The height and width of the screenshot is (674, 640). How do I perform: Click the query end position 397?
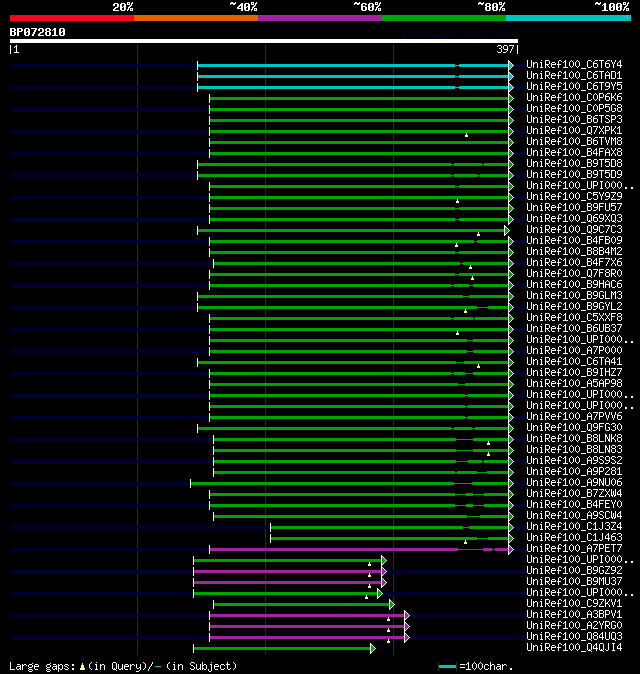[505, 49]
